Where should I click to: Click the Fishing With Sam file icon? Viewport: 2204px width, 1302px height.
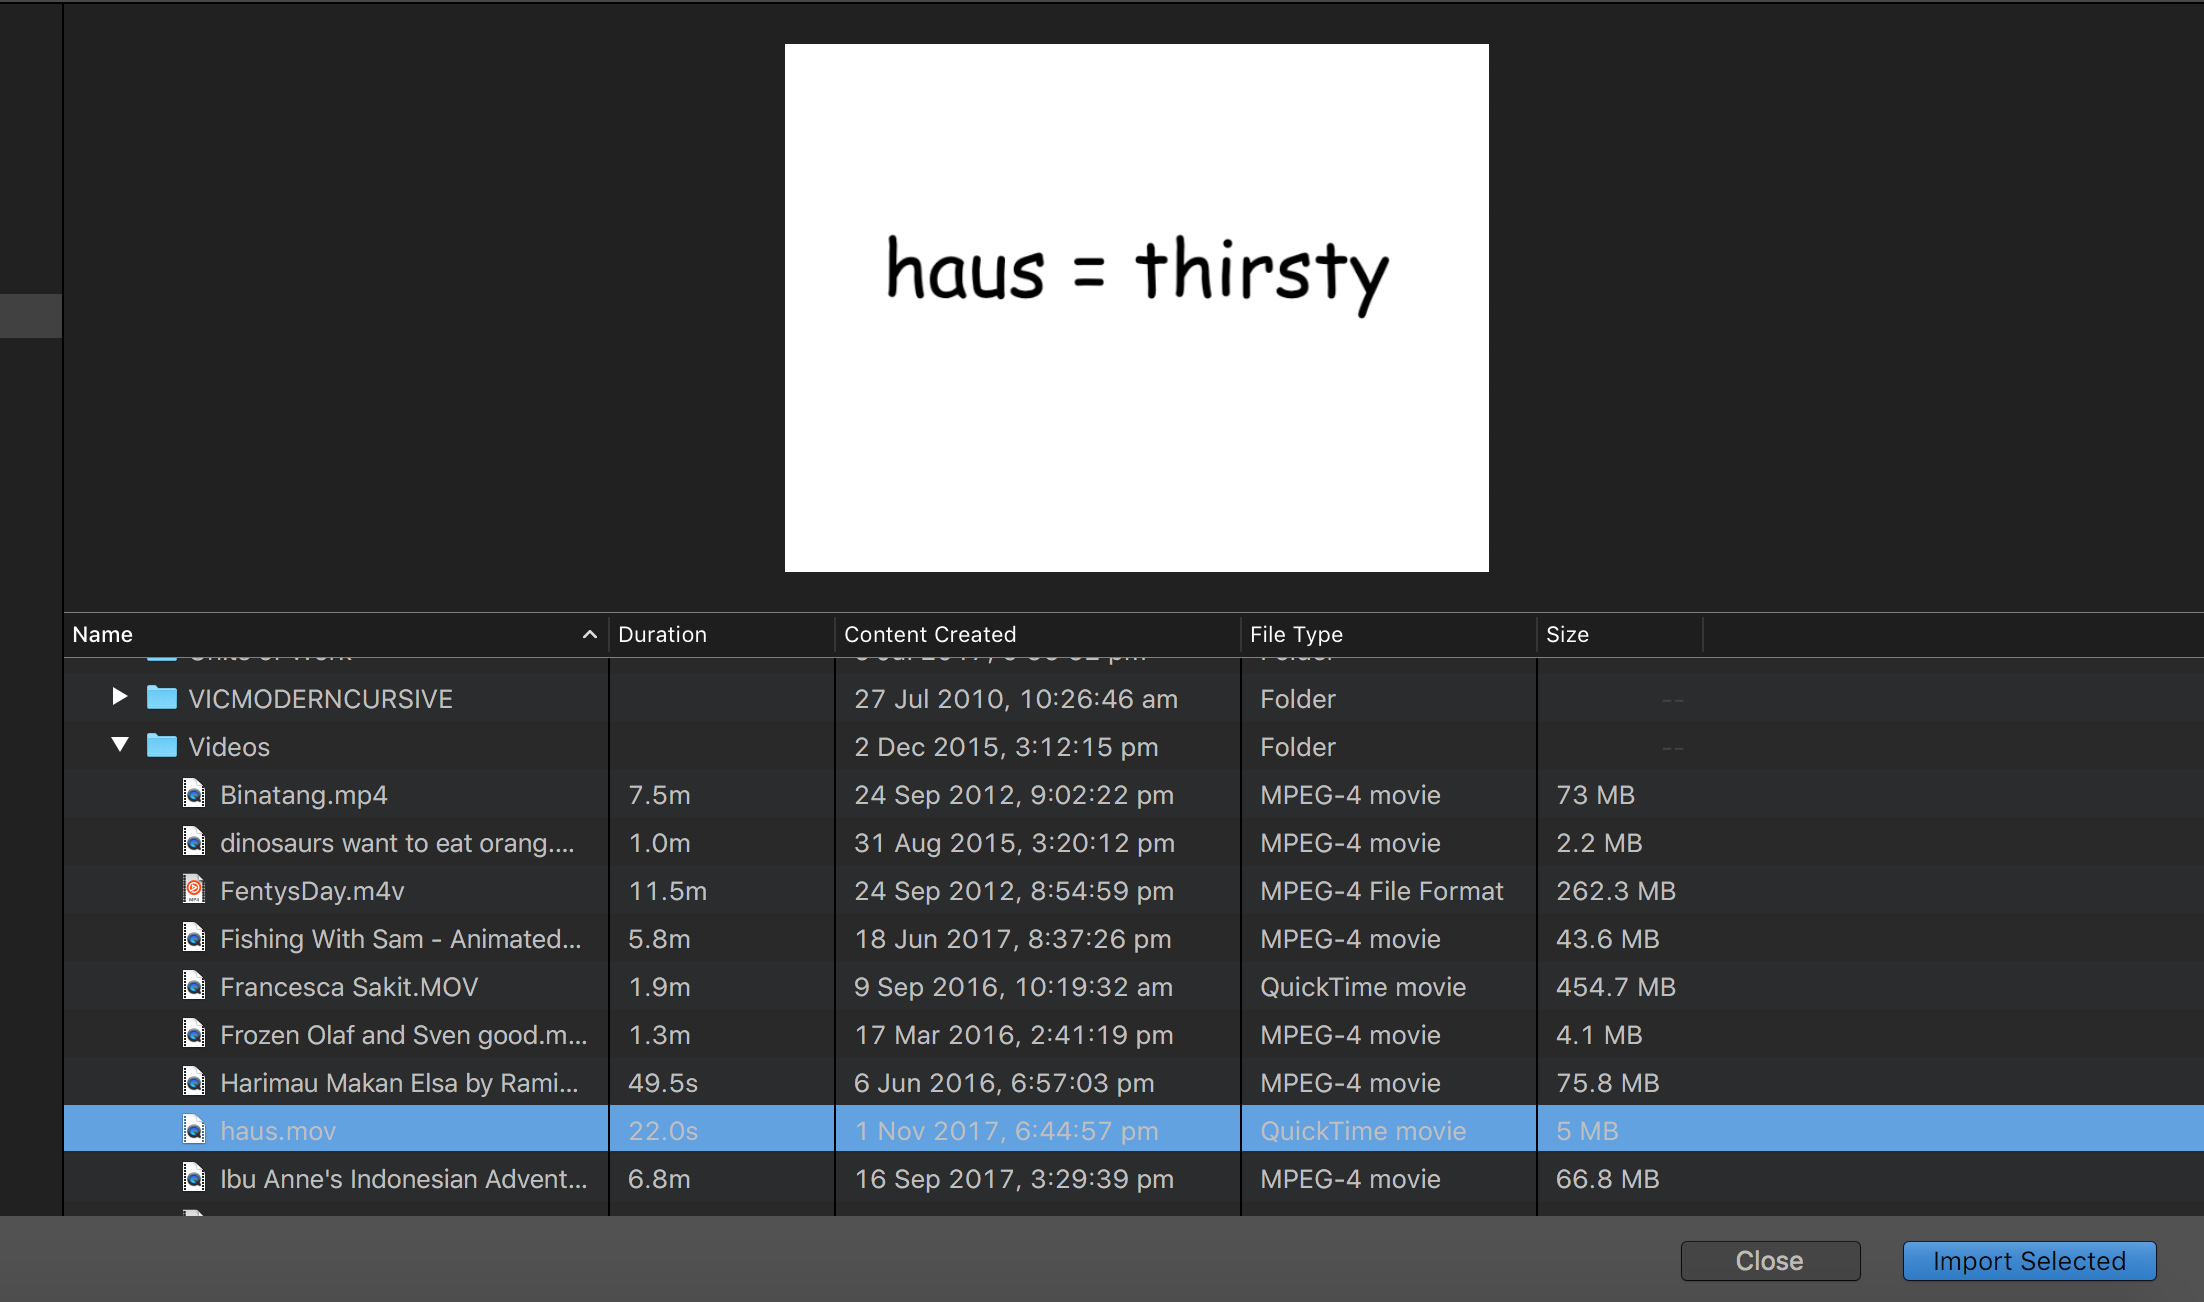click(x=194, y=938)
